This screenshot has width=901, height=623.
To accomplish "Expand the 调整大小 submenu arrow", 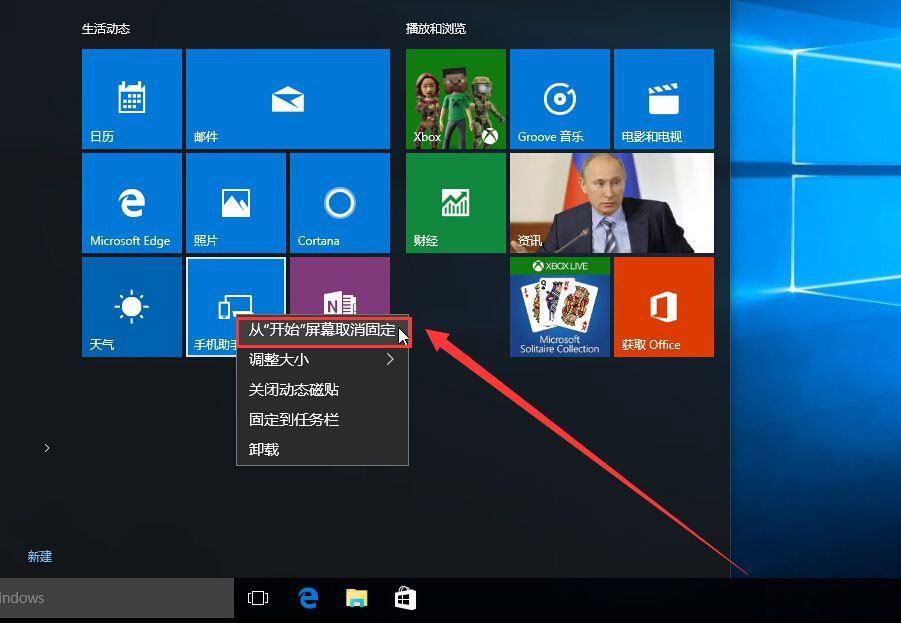I will coord(390,359).
